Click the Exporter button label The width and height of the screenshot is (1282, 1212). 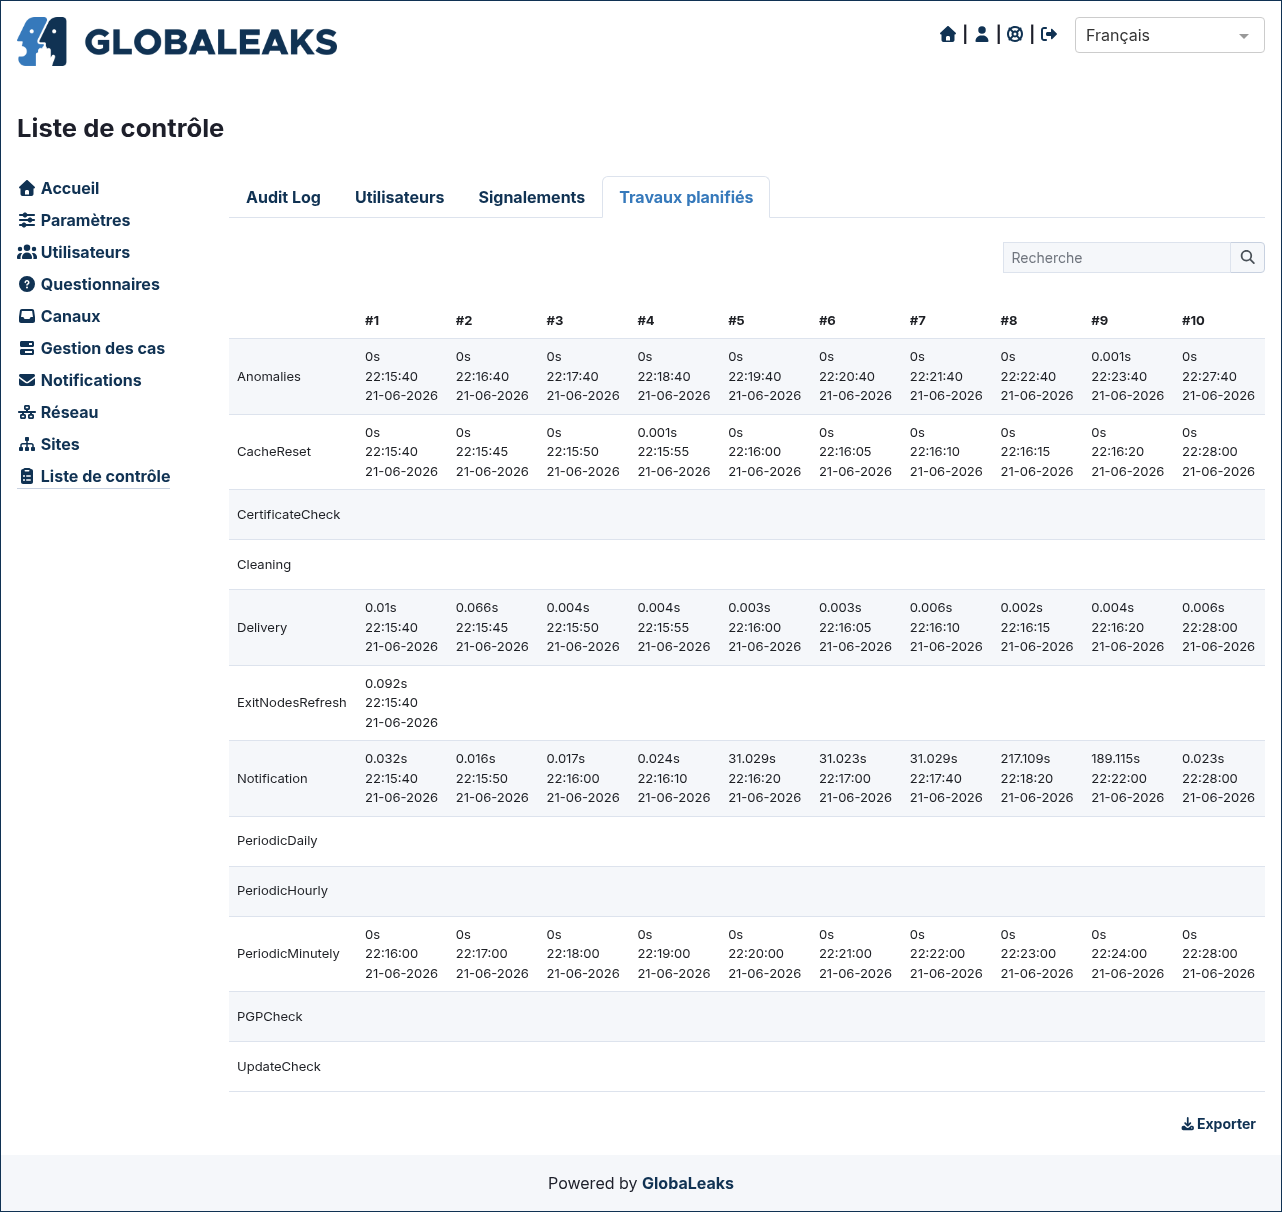pos(1226,1124)
